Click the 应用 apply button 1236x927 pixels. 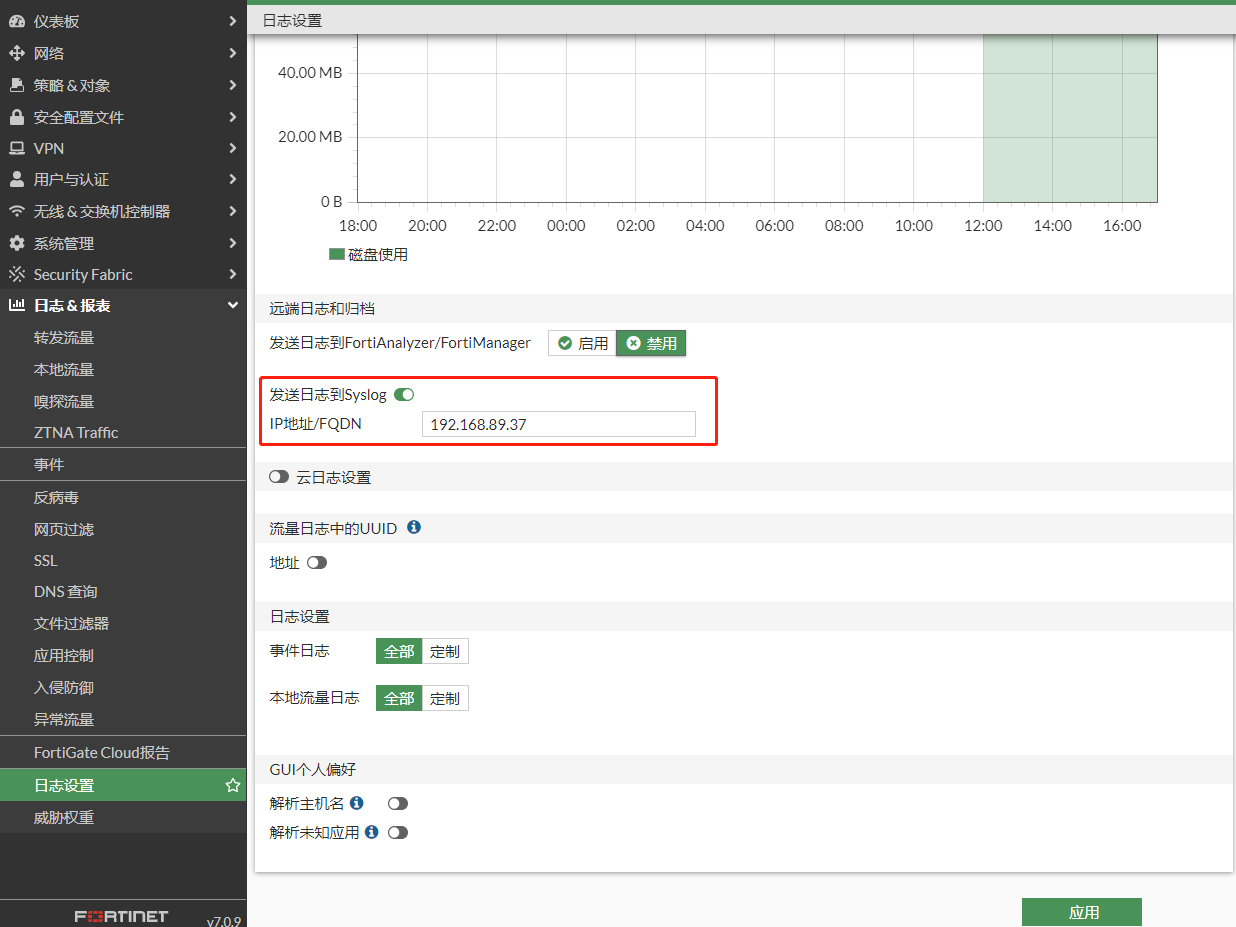click(x=1082, y=912)
